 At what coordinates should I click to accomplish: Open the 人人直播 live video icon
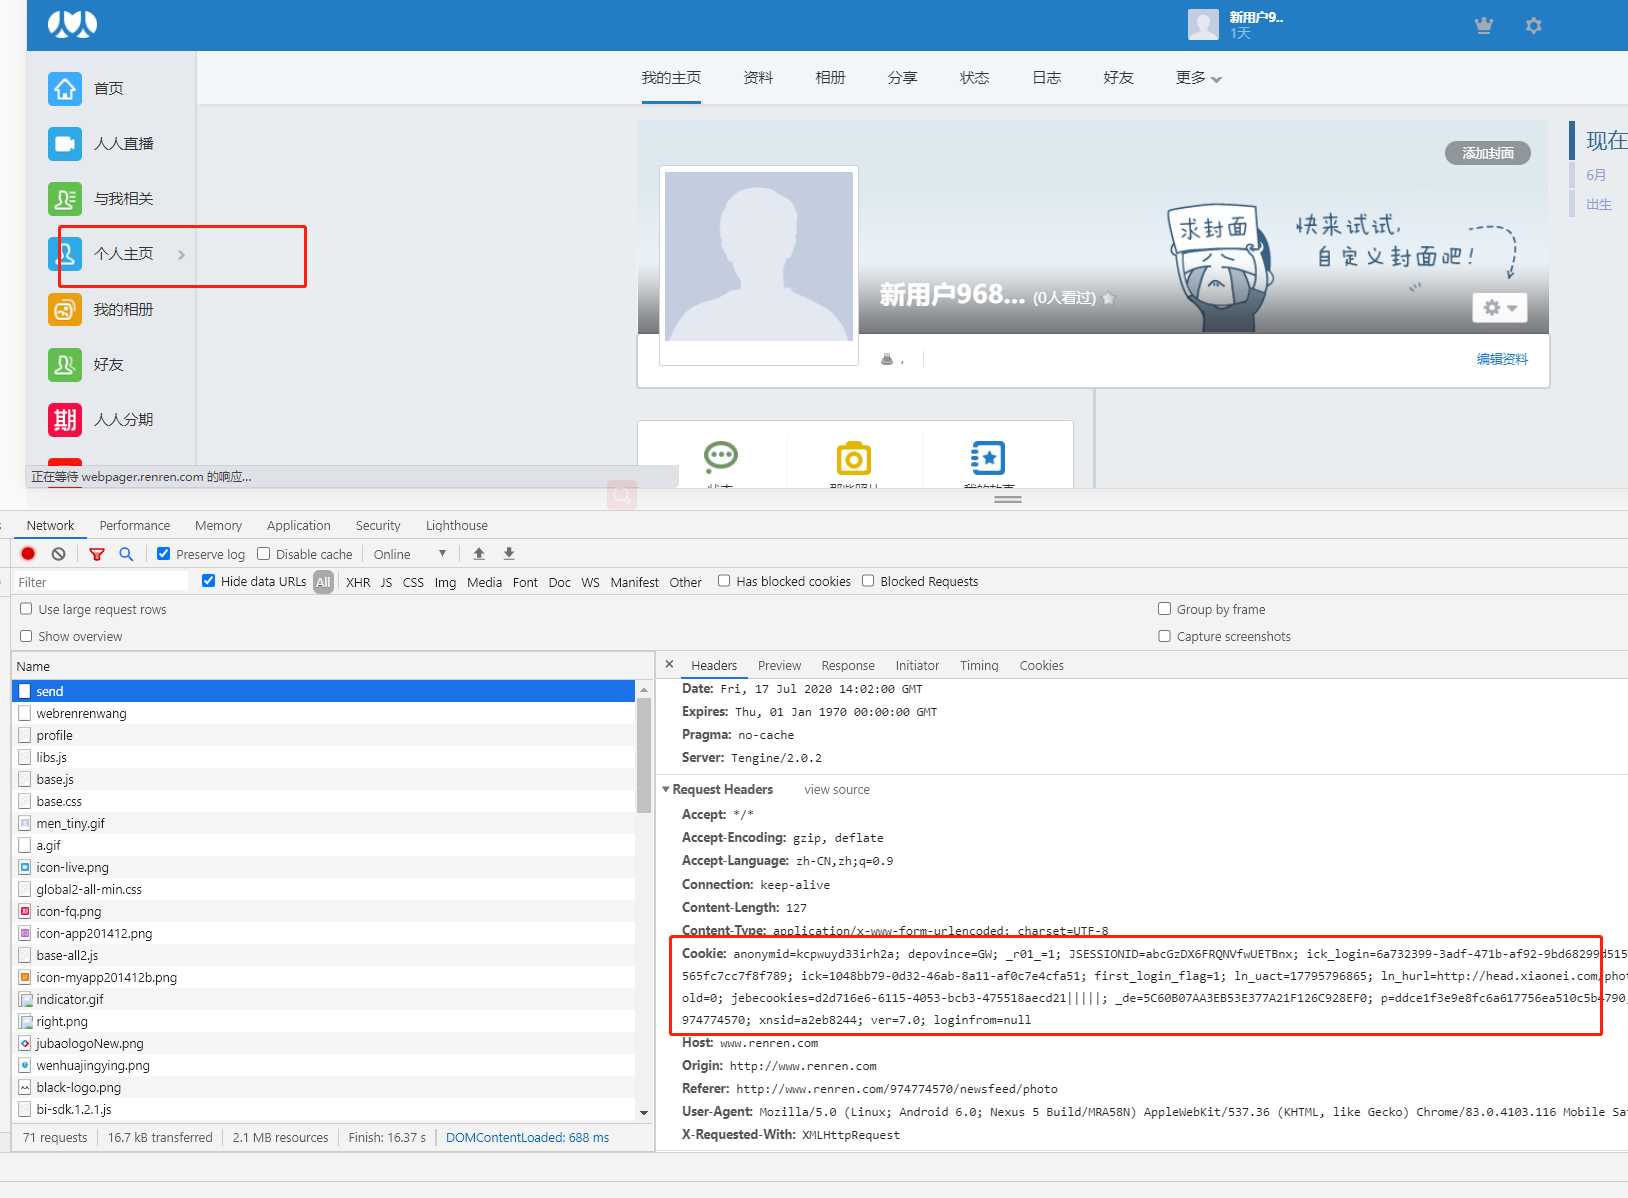click(x=65, y=144)
